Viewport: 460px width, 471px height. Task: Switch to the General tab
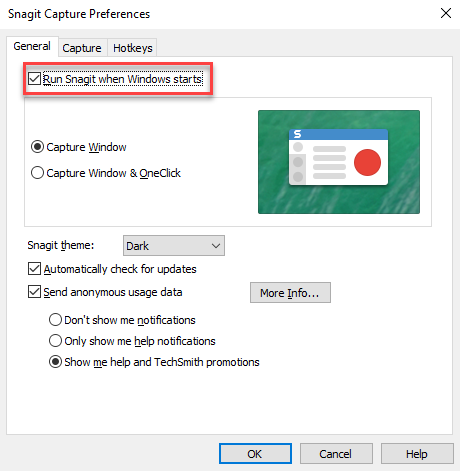point(32,46)
